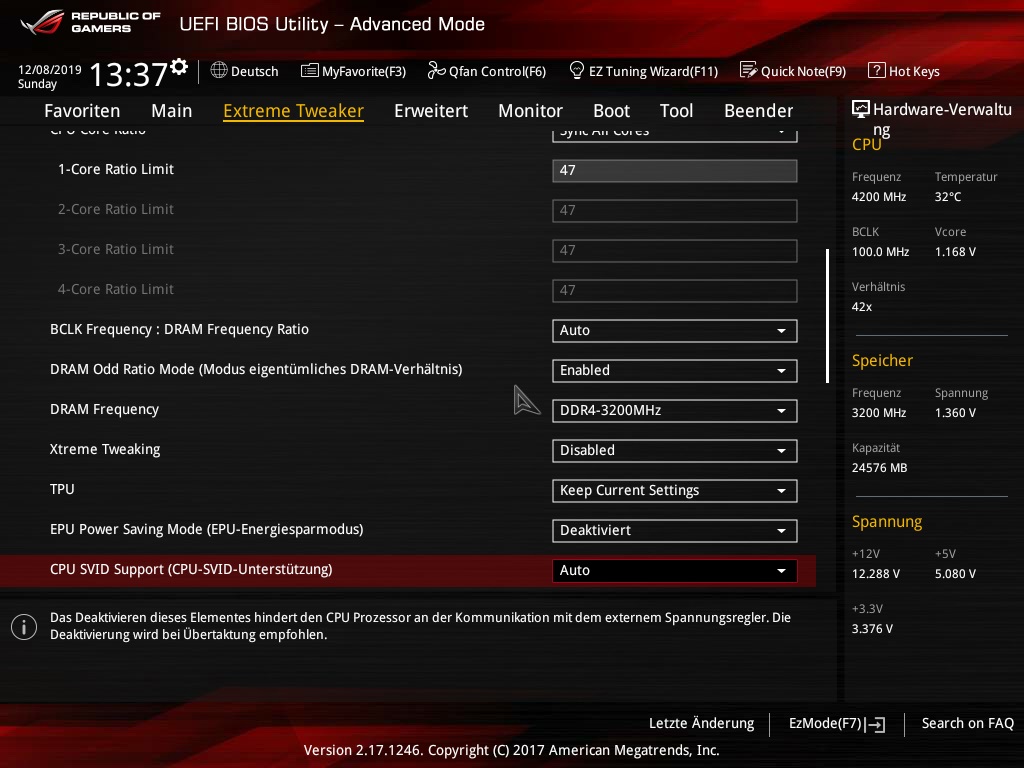Click the info icon beside help text
Viewport: 1024px width, 768px height.
[24, 627]
